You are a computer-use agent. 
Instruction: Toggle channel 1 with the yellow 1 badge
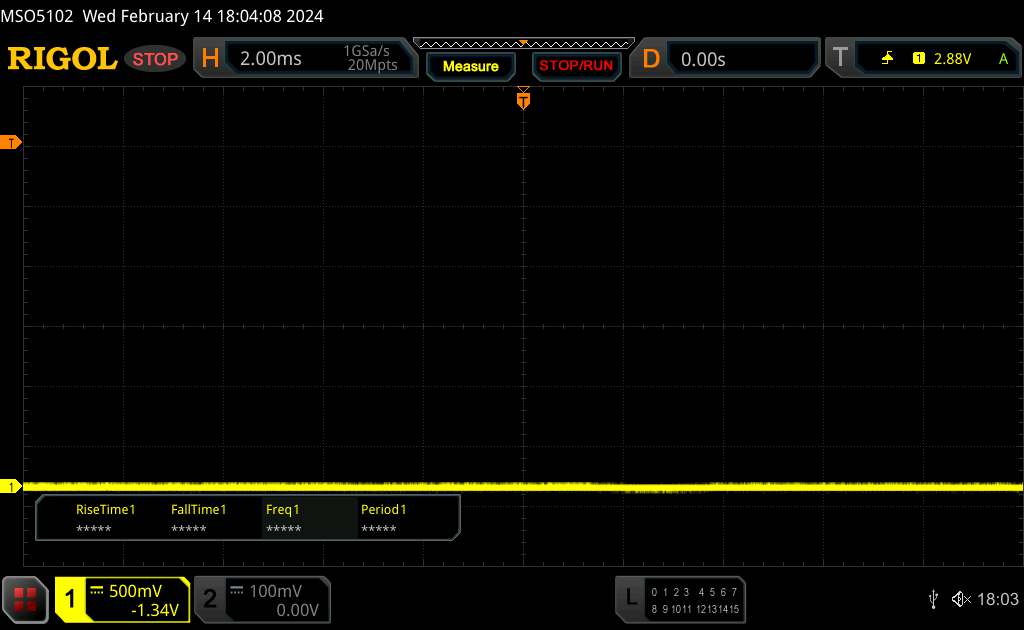[x=70, y=599]
